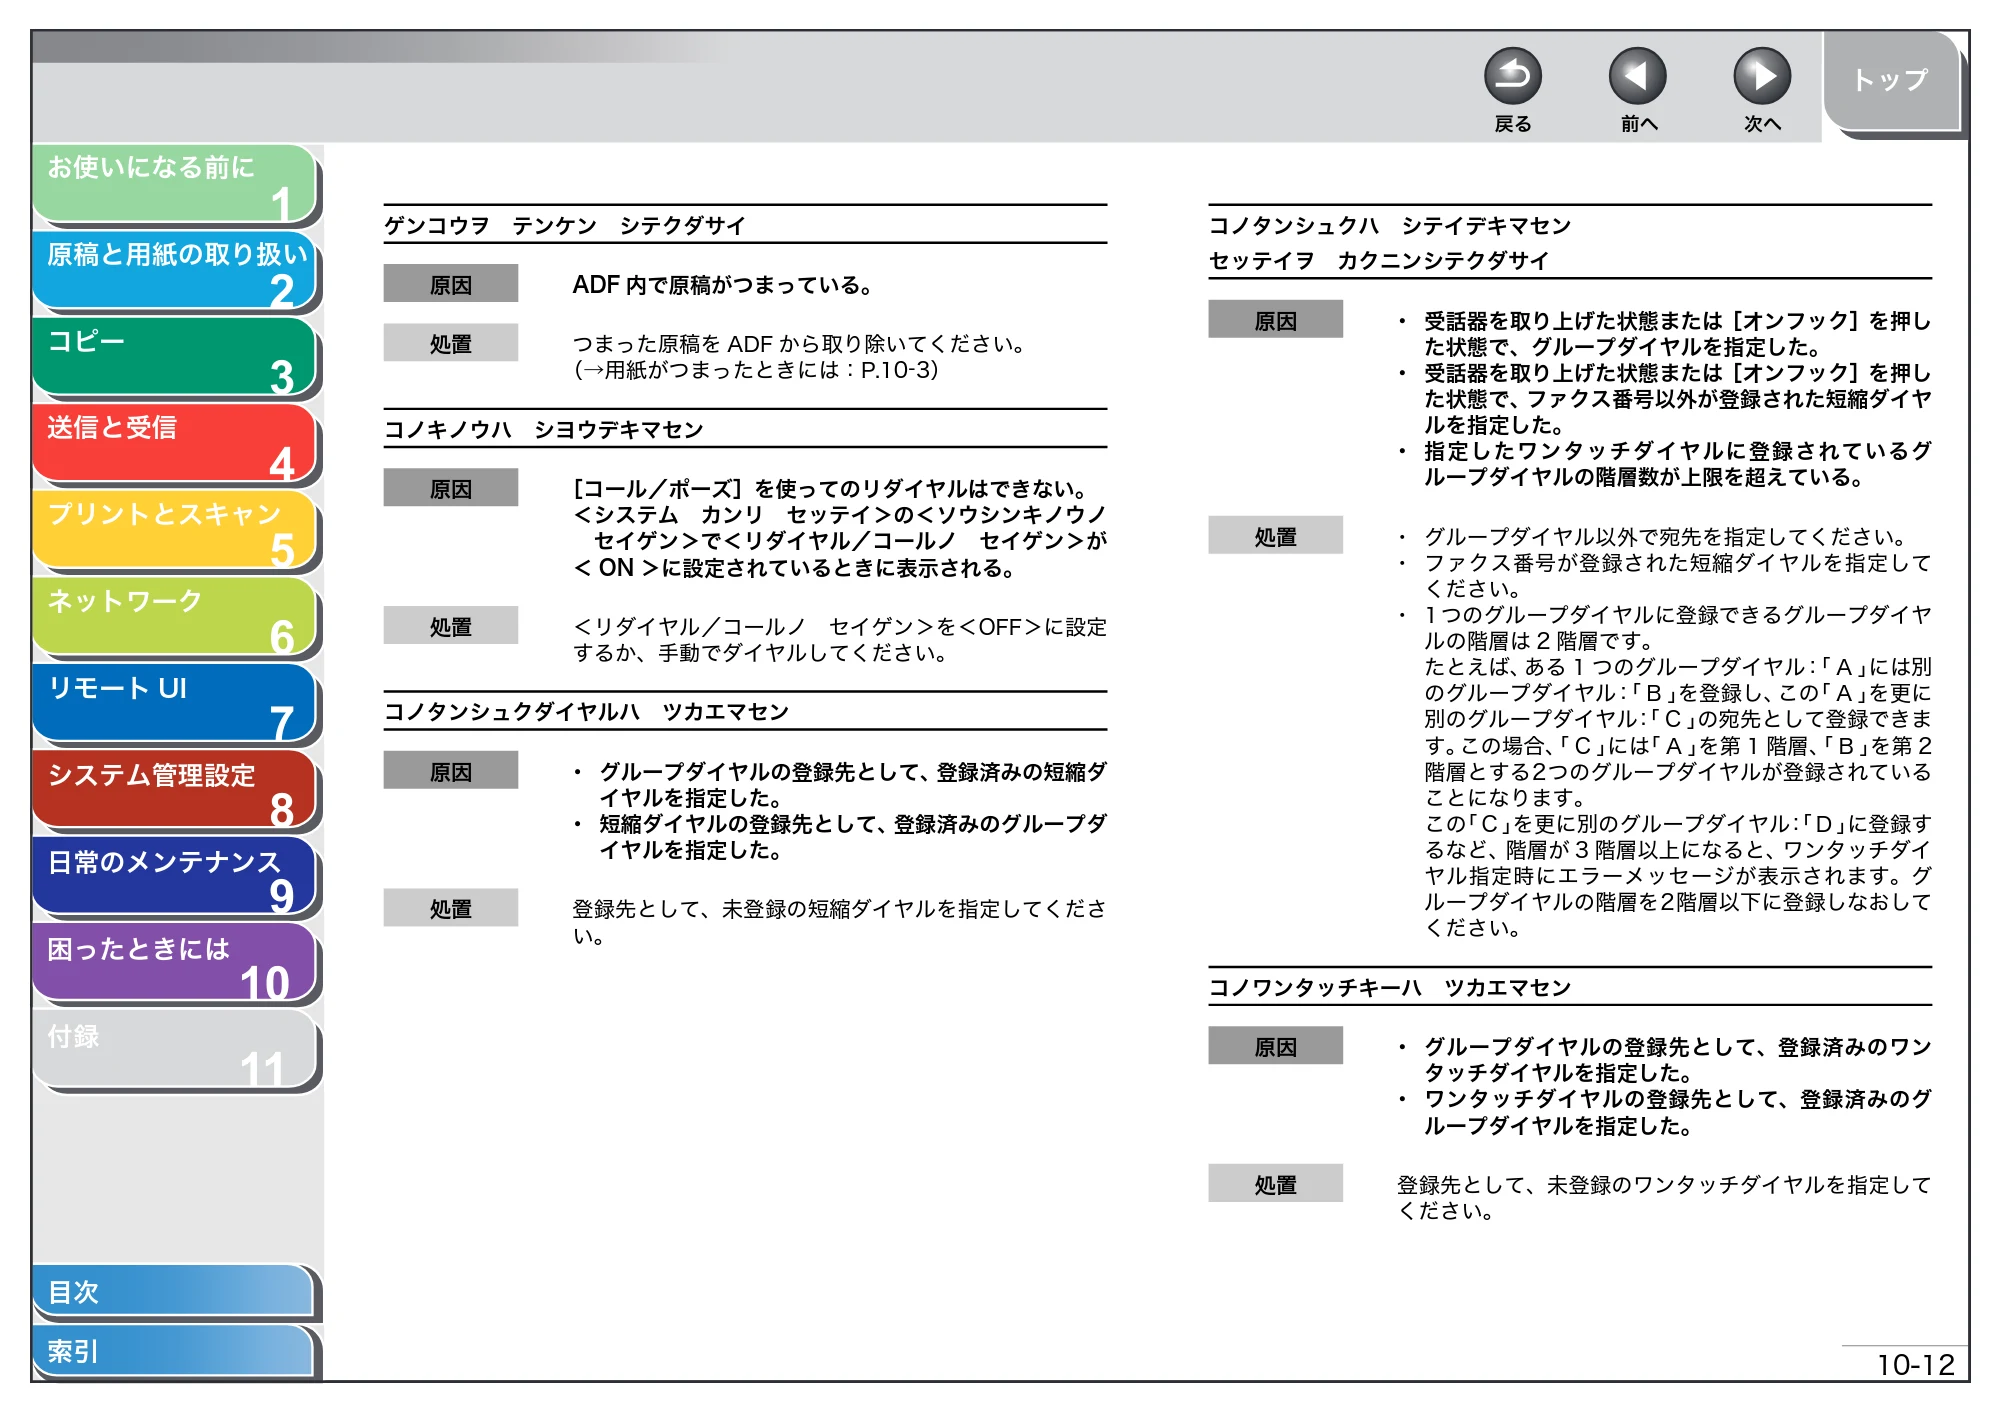Click heading line セッテイヲ カクニンシテクダサイ
Viewport: 2000px width, 1414px height.
(x=1379, y=261)
